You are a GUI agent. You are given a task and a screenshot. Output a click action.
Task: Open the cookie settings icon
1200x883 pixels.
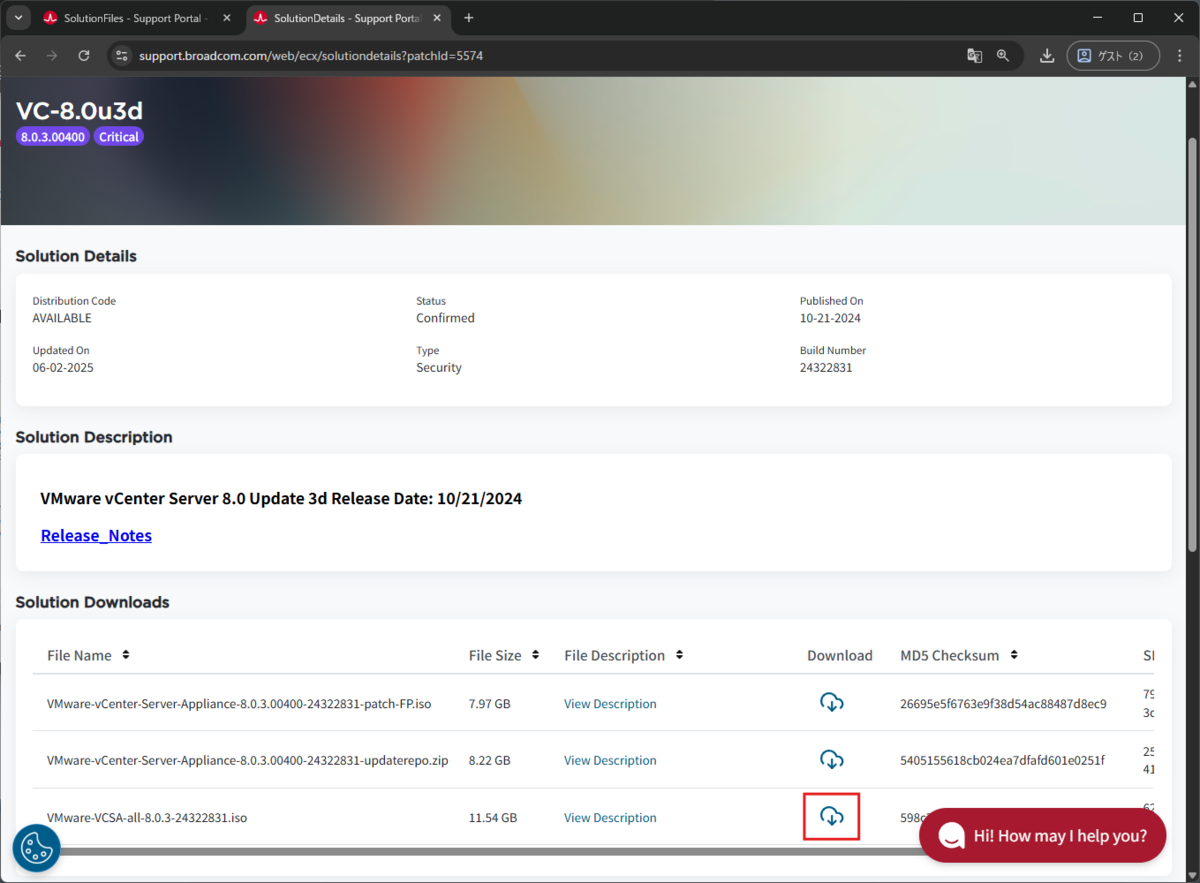37,848
